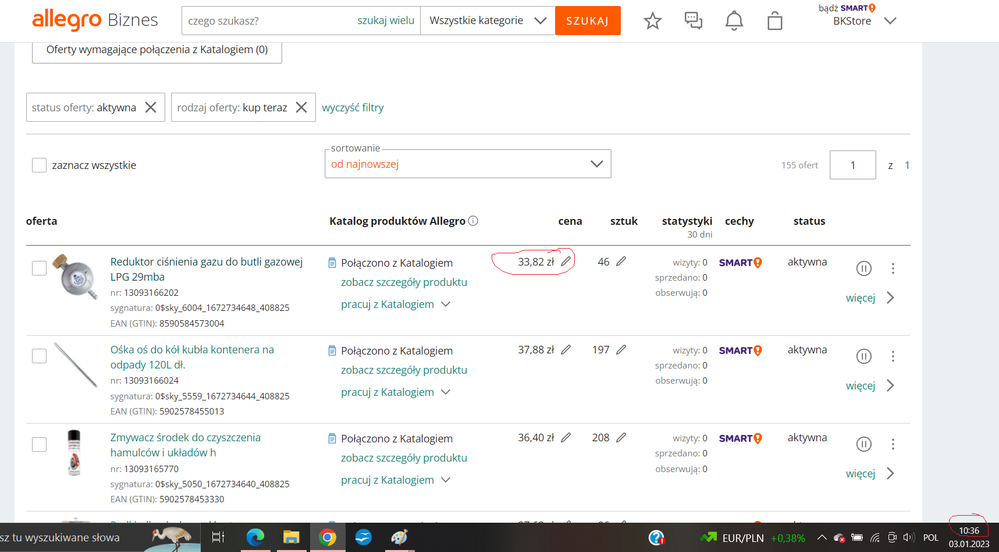Remove the 'status oferty: aktywna' filter
This screenshot has width=999, height=552.
(151, 107)
